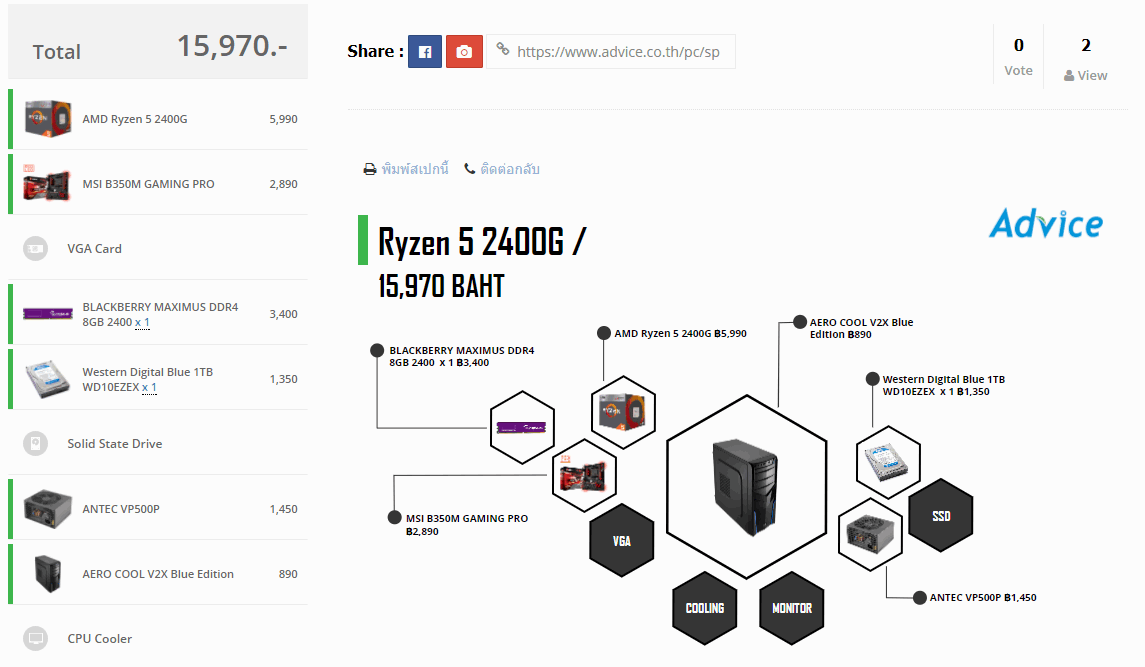
Task: Change quantity x 1 for WD10EZEX drive
Action: coord(149,387)
